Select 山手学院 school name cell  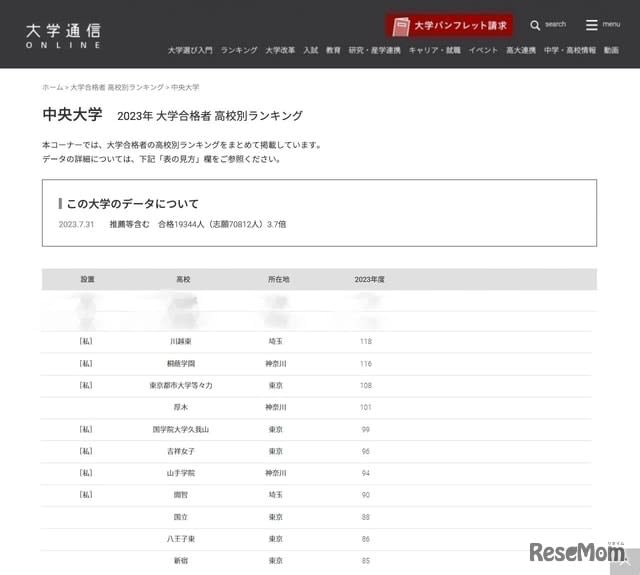[x=181, y=473]
